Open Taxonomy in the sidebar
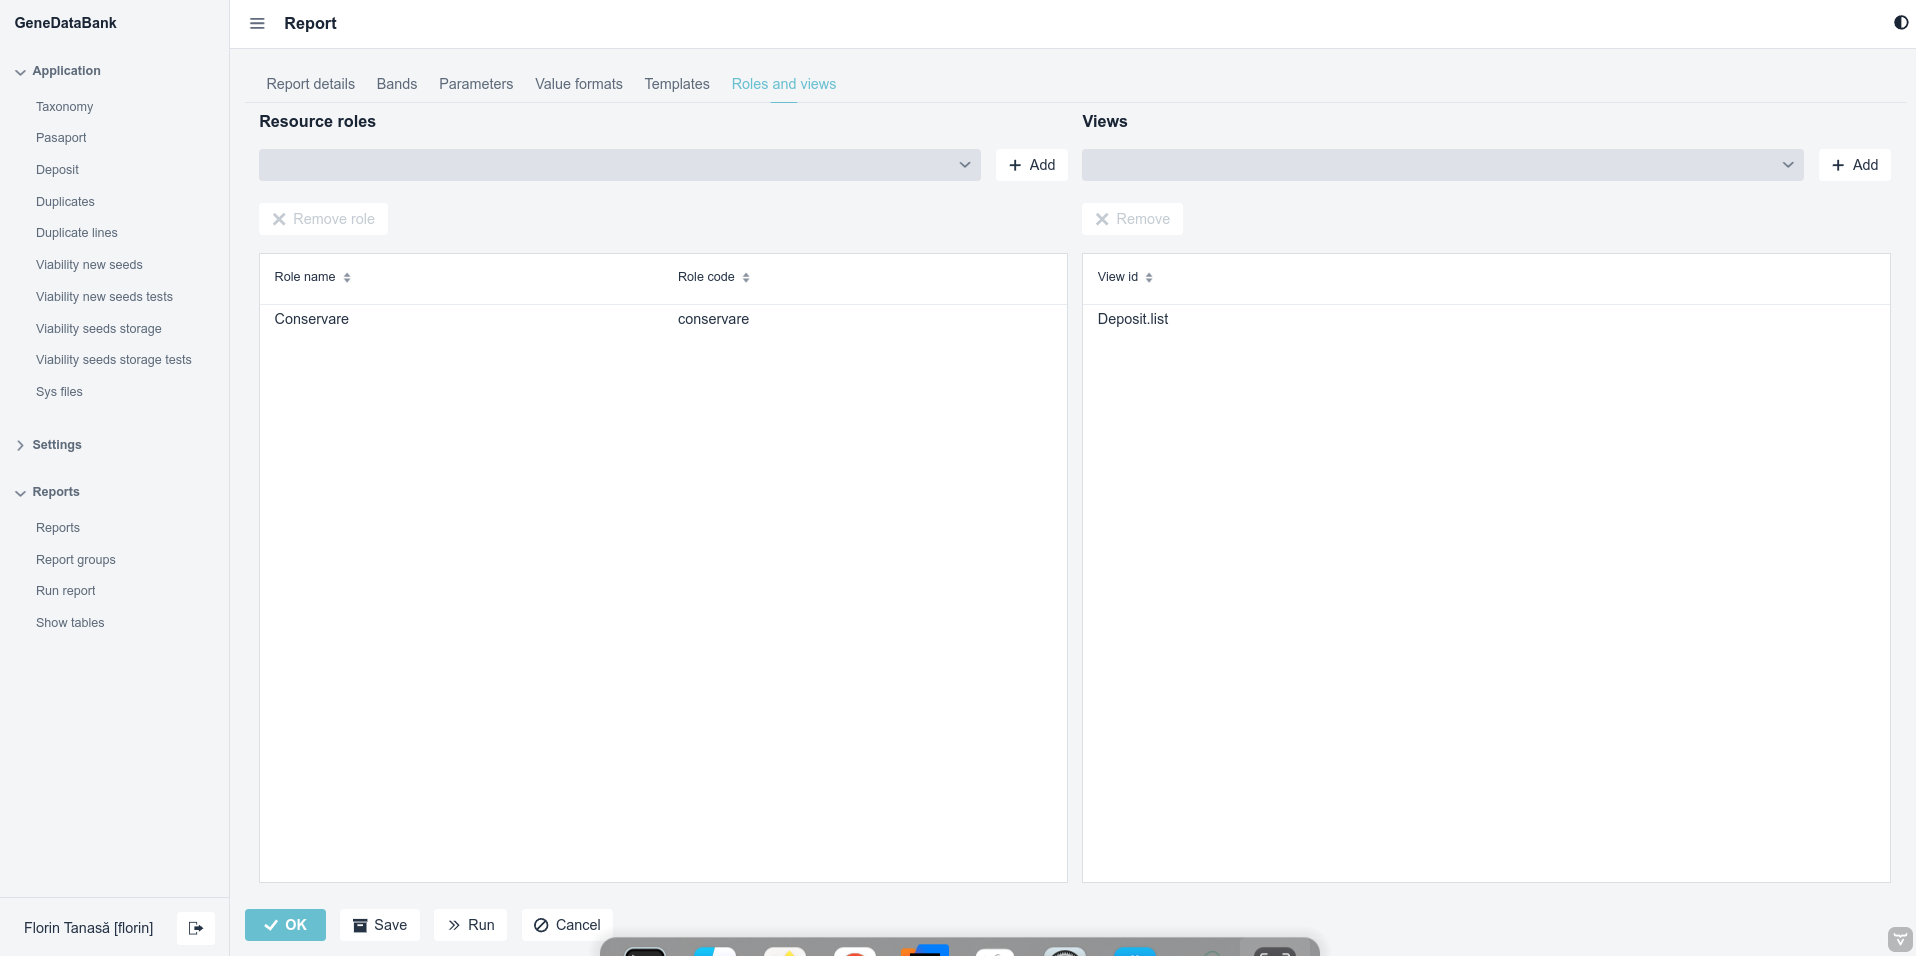Viewport: 1916px width, 956px height. click(x=65, y=107)
